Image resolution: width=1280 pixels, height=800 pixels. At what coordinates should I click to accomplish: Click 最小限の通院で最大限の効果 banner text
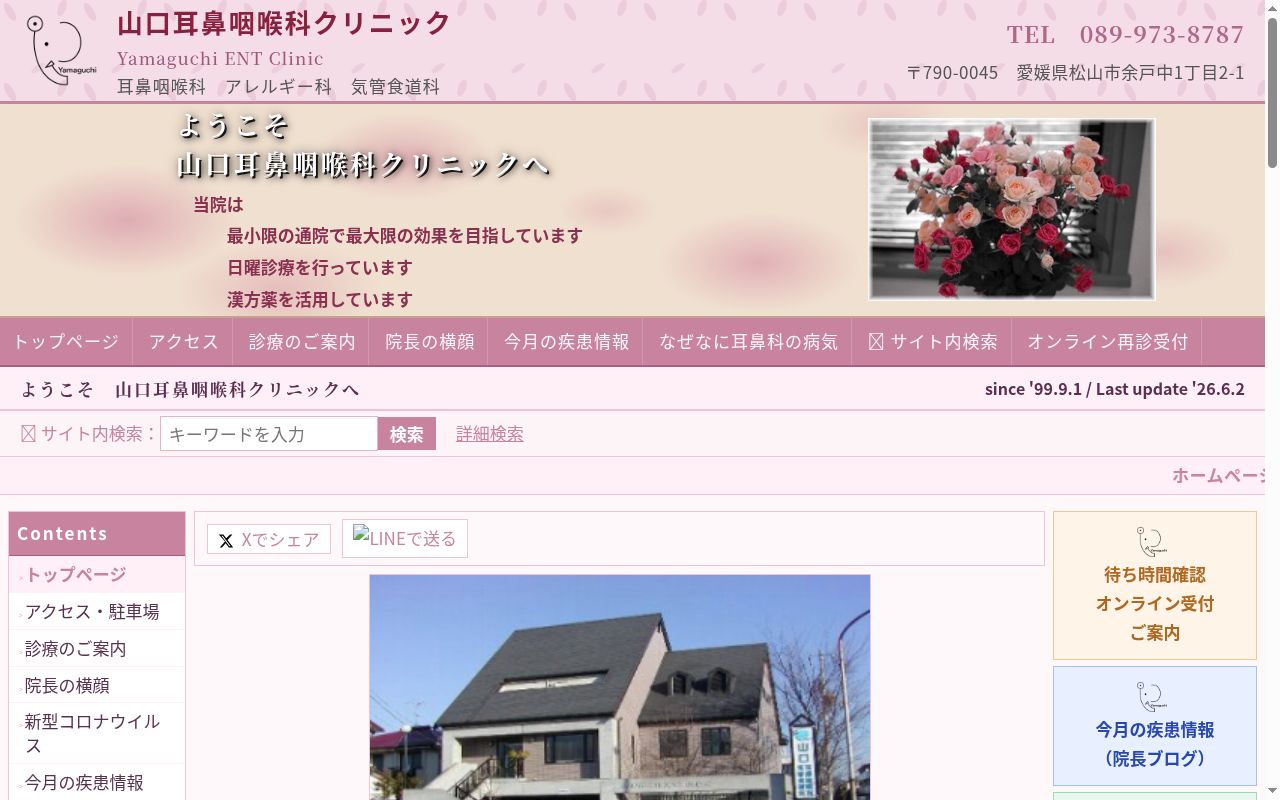[x=404, y=236]
